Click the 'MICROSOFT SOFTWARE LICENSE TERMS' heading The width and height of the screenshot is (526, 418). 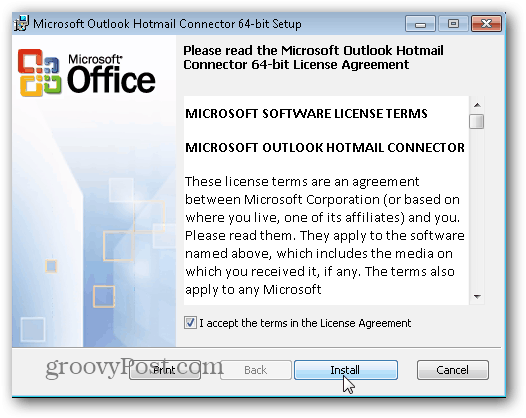306,113
